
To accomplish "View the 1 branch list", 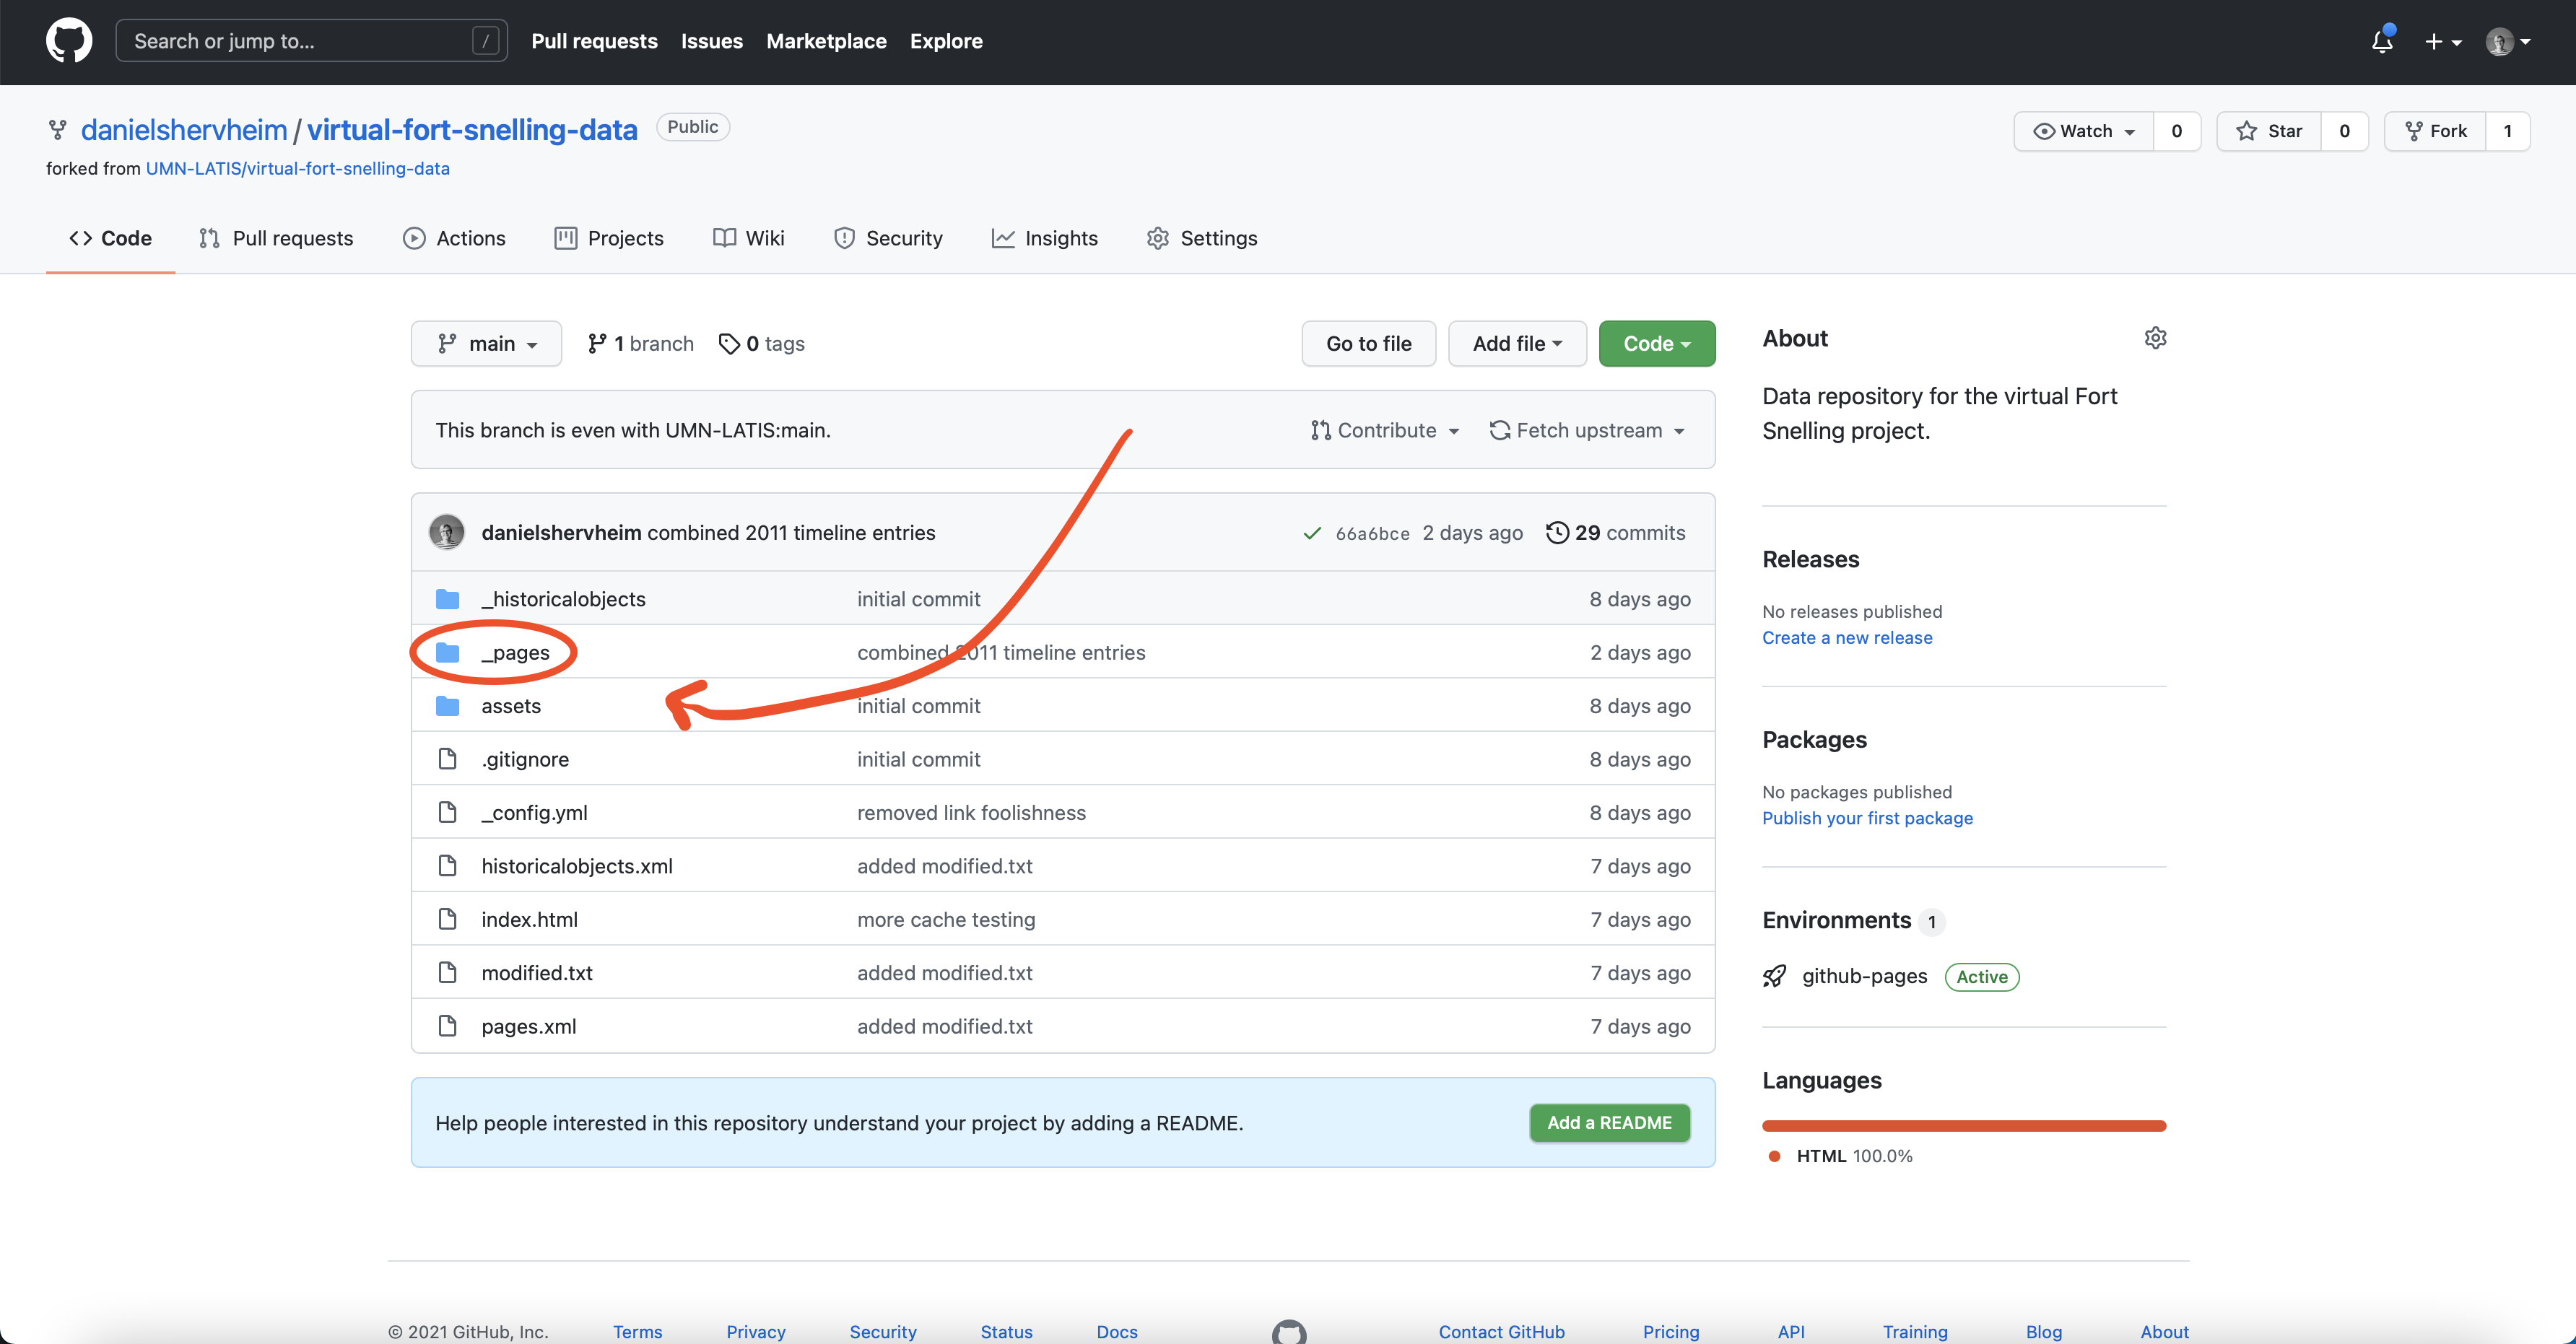I will 640,343.
